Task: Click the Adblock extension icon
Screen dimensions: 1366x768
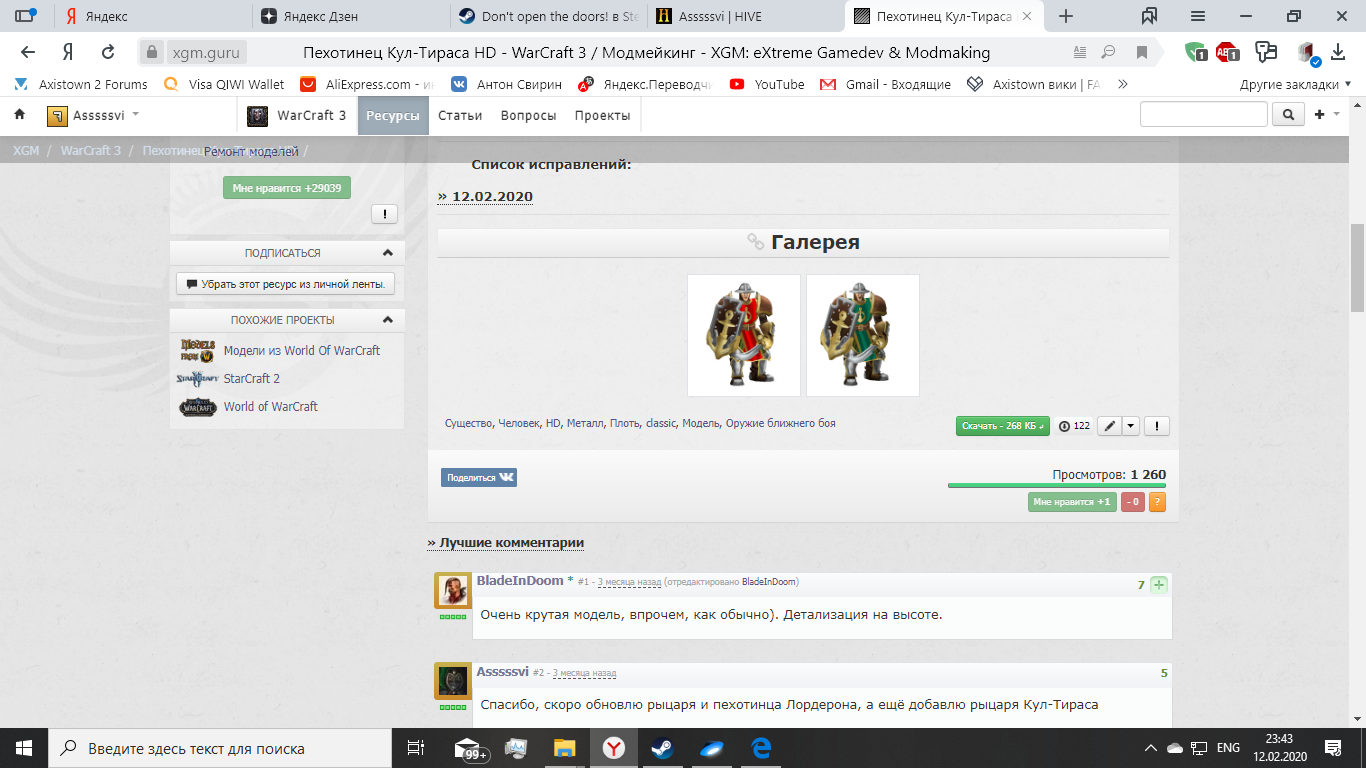Action: click(1227, 52)
